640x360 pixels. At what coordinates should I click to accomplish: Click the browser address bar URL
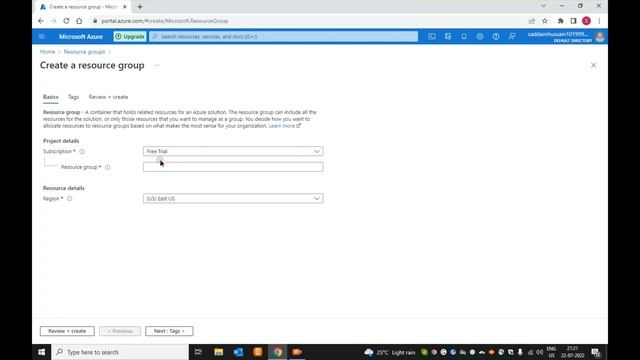165,21
